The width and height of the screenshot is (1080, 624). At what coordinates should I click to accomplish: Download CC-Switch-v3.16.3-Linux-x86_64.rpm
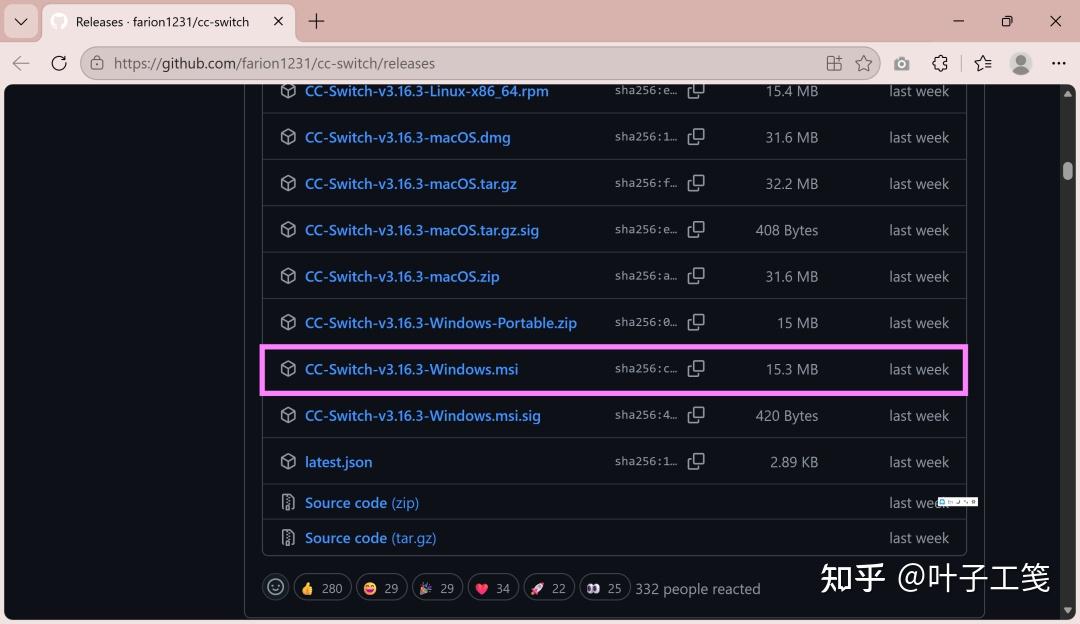coord(426,91)
